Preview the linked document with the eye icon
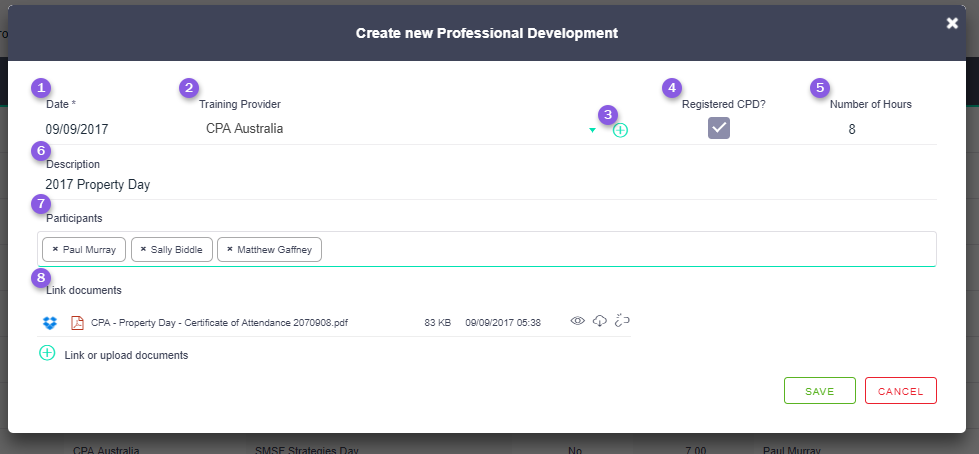 tap(577, 321)
